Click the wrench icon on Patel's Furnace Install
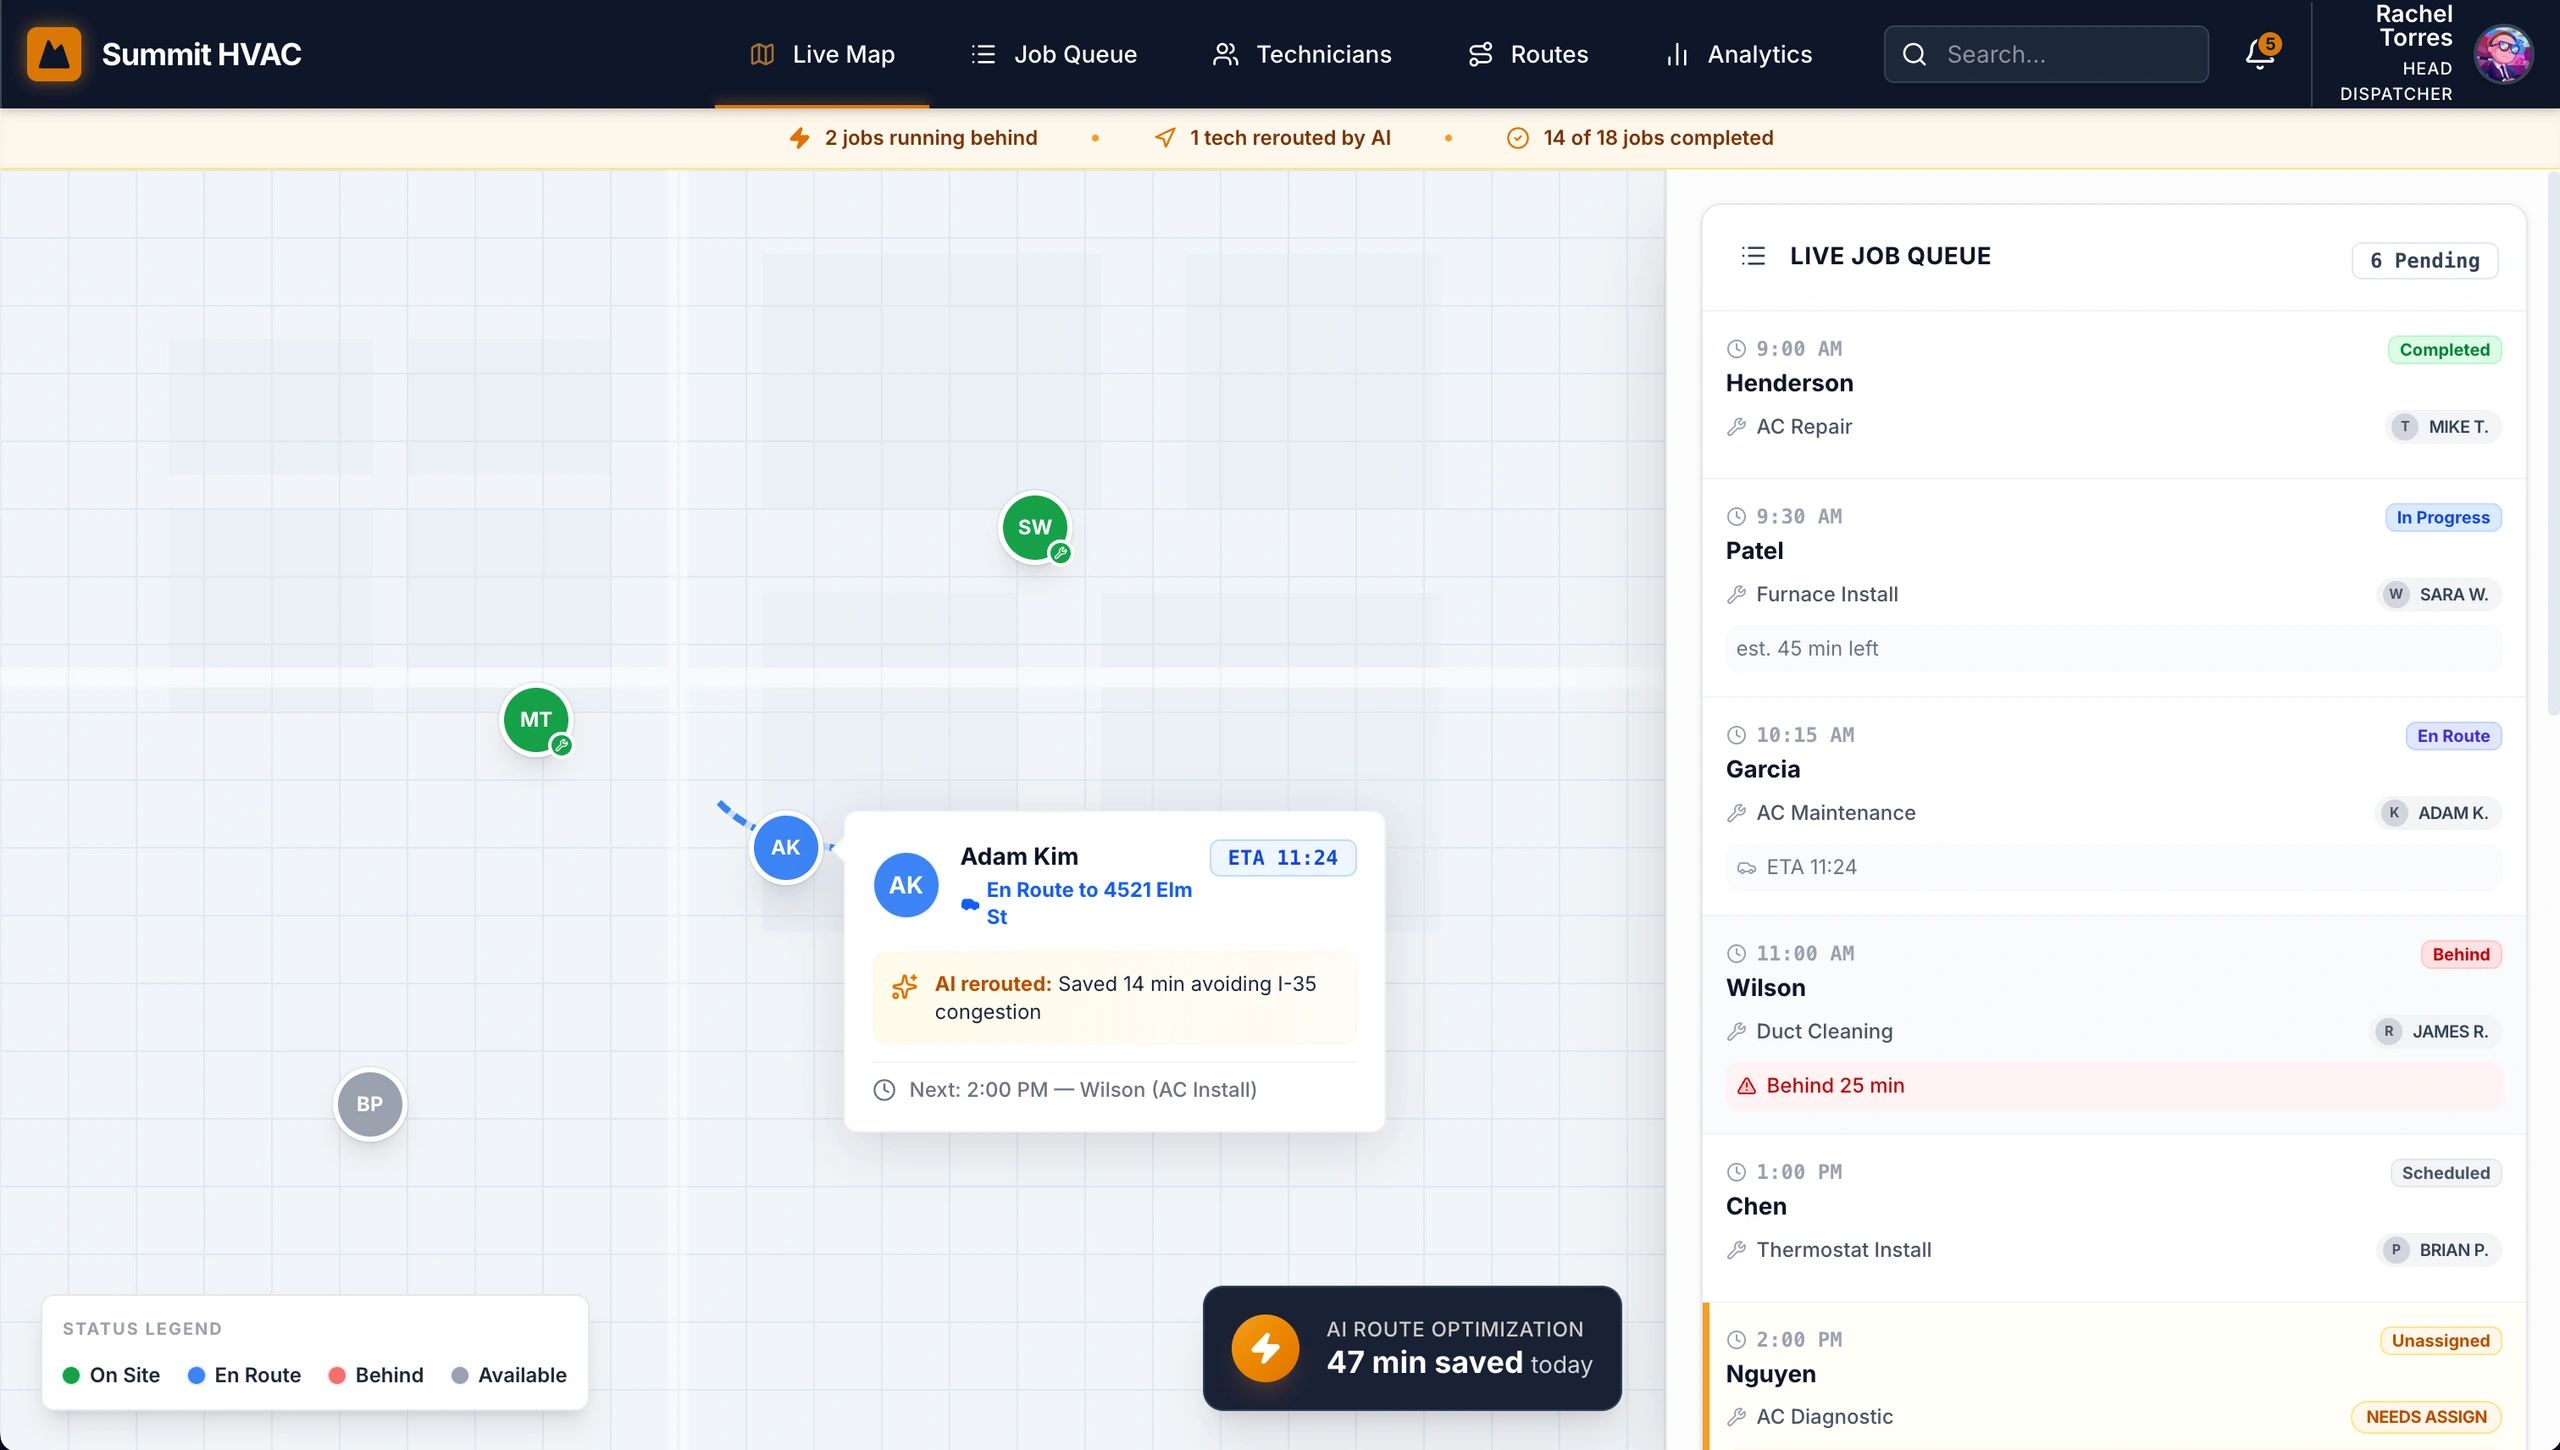Viewport: 2560px width, 1450px height. (1735, 594)
